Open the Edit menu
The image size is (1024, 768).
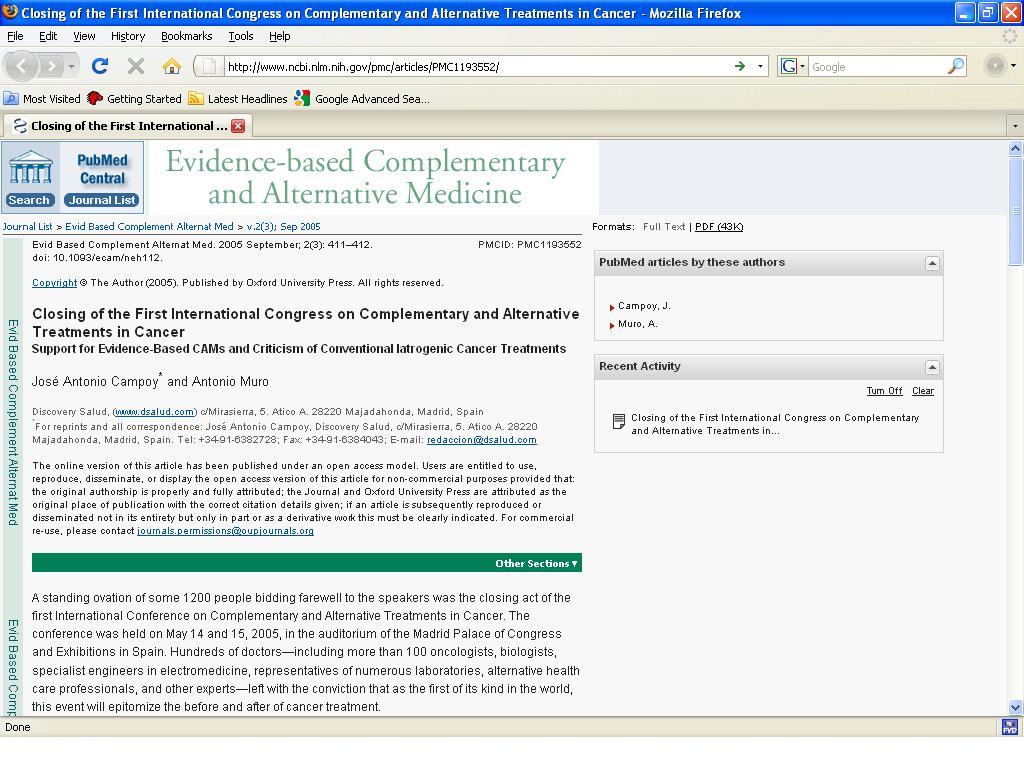(48, 36)
